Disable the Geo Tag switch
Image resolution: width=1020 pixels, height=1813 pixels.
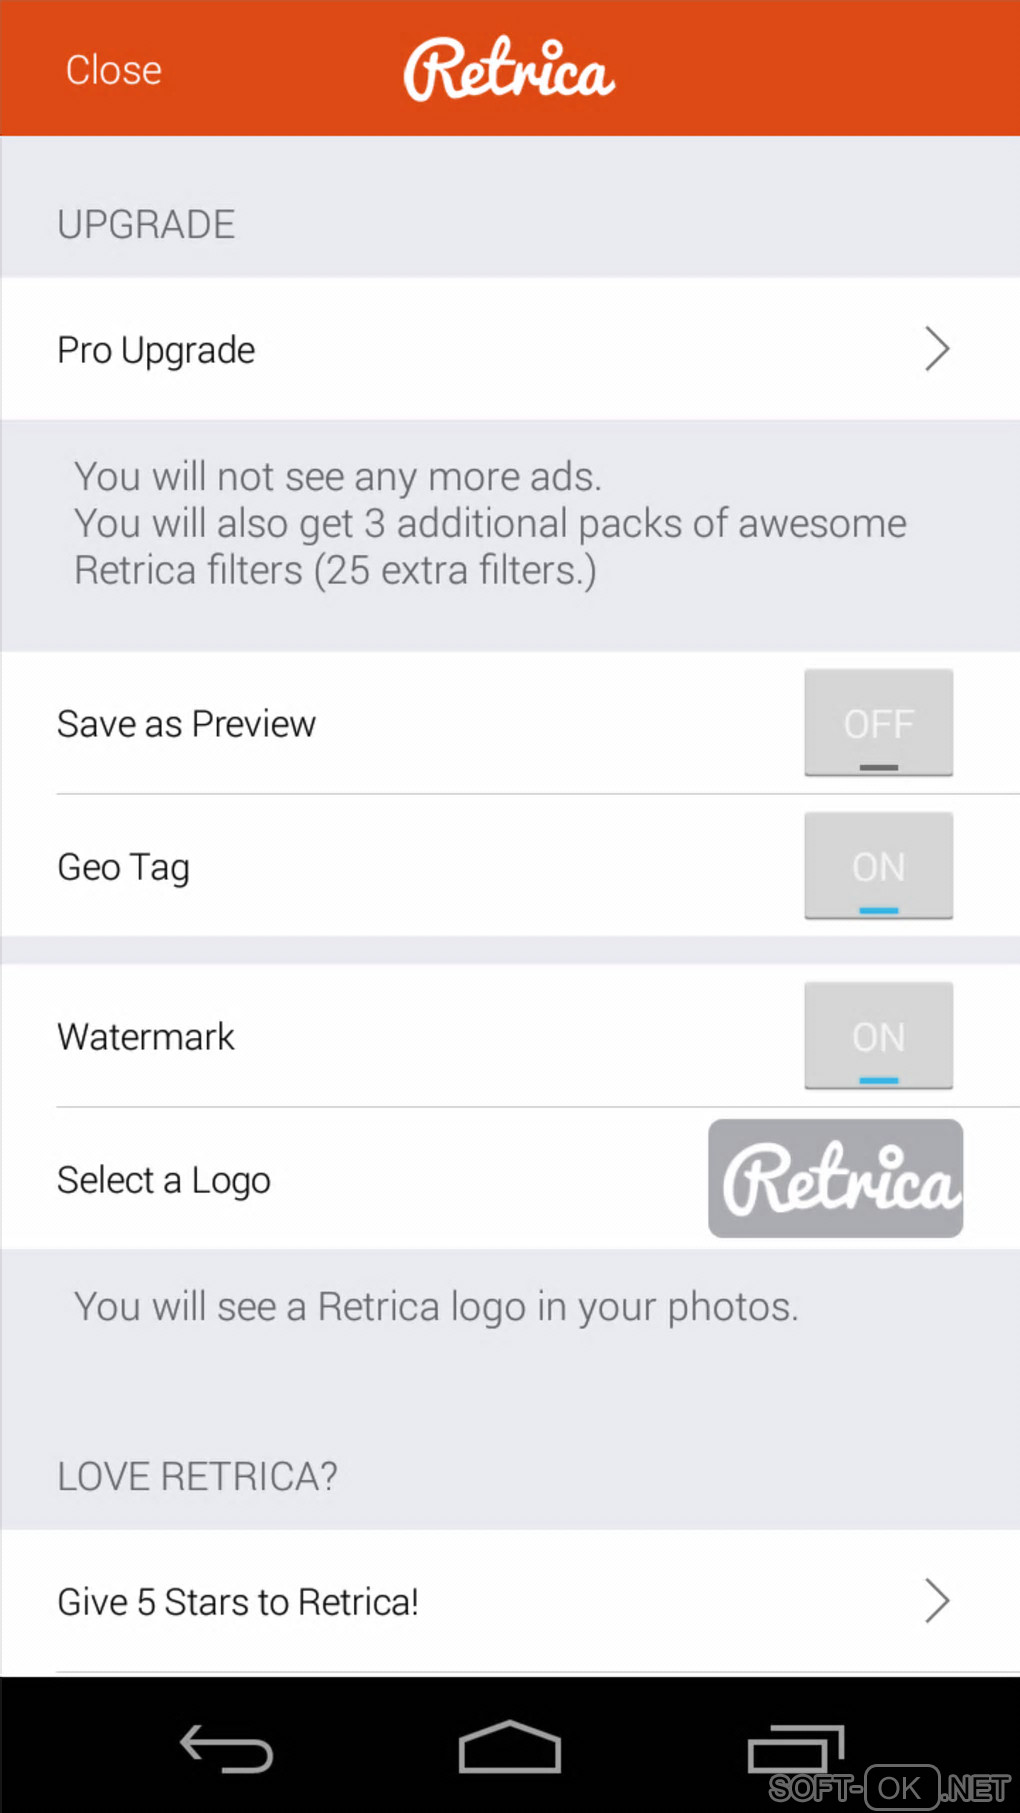878,866
